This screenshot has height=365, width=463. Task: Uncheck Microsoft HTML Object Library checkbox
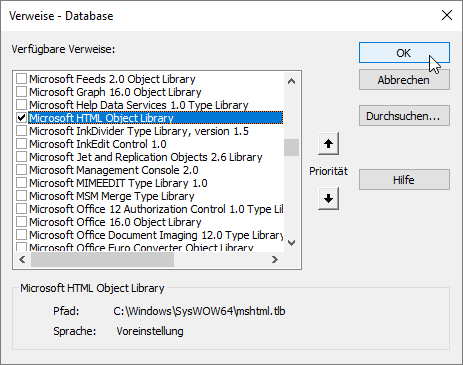coord(22,118)
